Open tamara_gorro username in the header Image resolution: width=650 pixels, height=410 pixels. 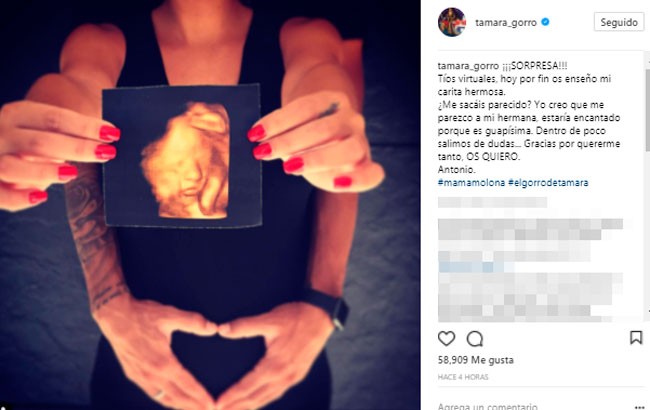pyautogui.click(x=506, y=22)
